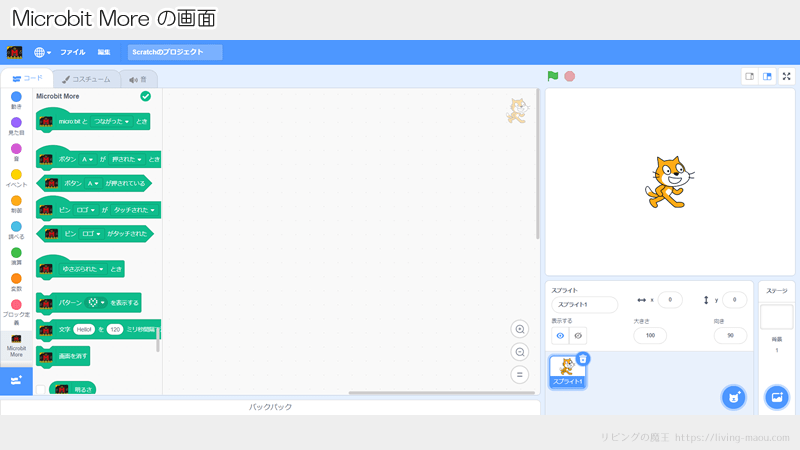The image size is (800, 450).
Task: Select the pink ブロック定義 category
Action: pos(16,312)
